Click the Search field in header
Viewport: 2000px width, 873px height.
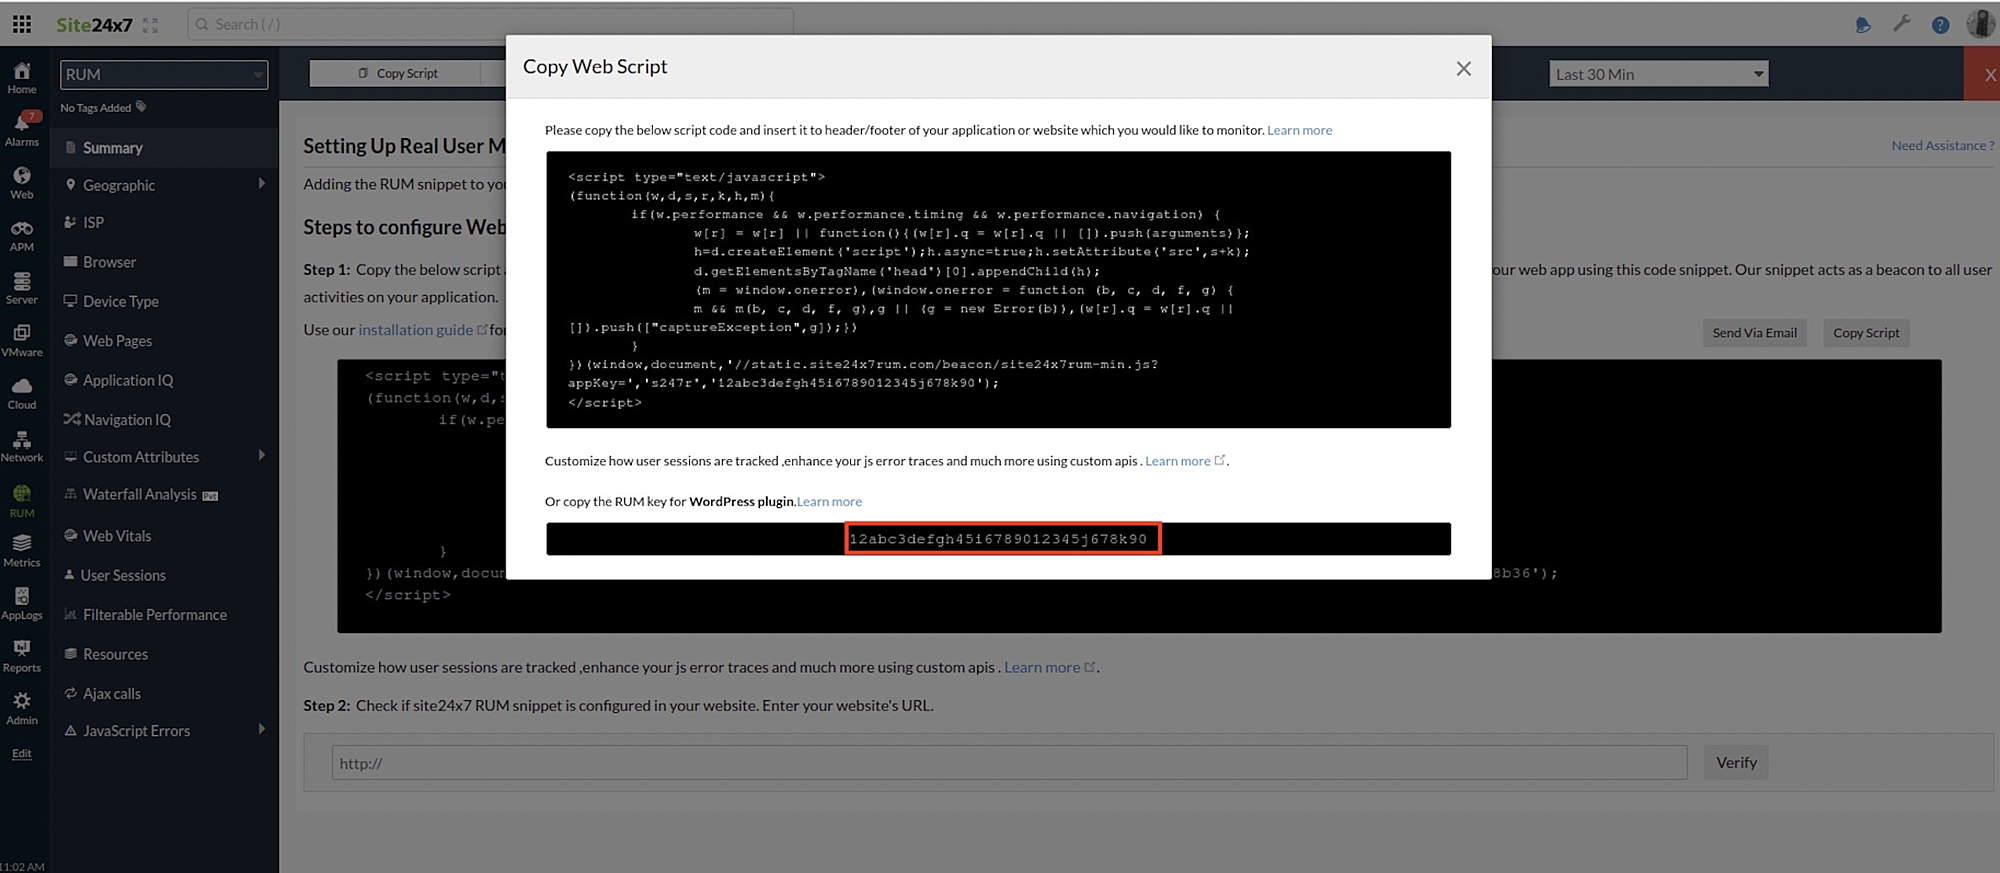[490, 24]
